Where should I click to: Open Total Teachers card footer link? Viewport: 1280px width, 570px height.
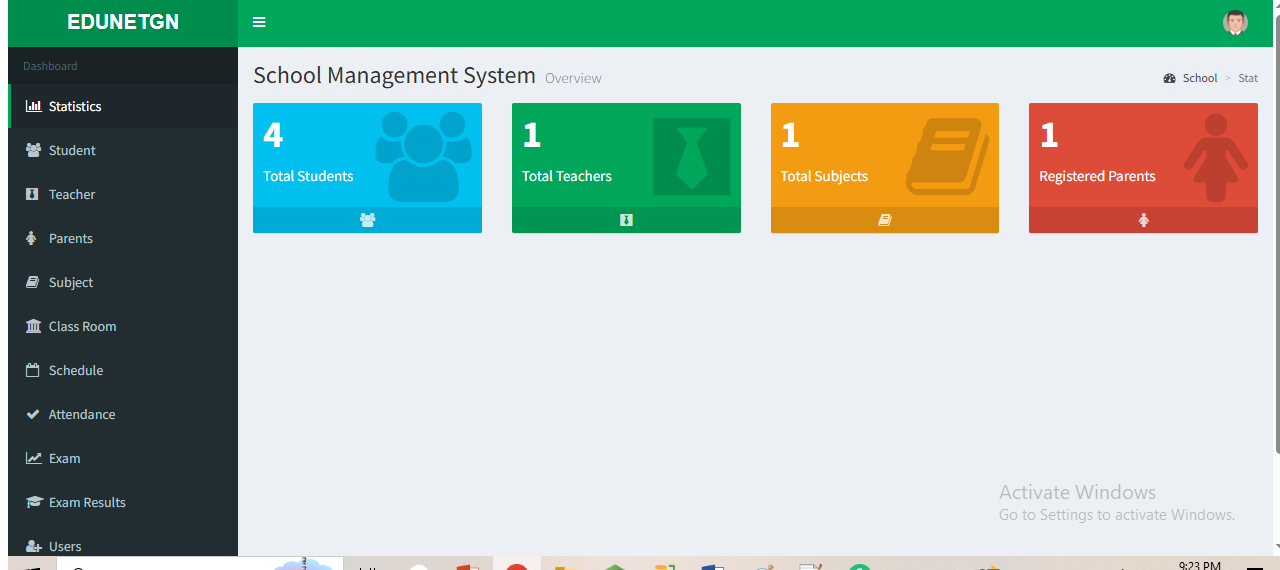[626, 220]
